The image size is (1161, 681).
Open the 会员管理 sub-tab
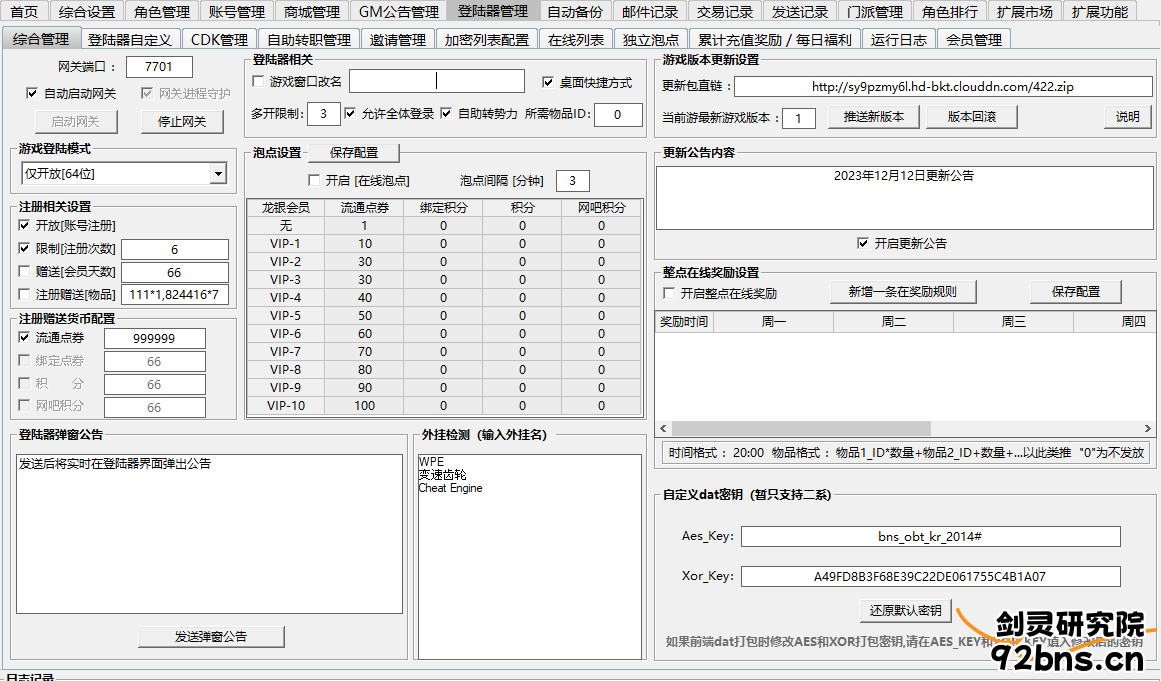[974, 39]
